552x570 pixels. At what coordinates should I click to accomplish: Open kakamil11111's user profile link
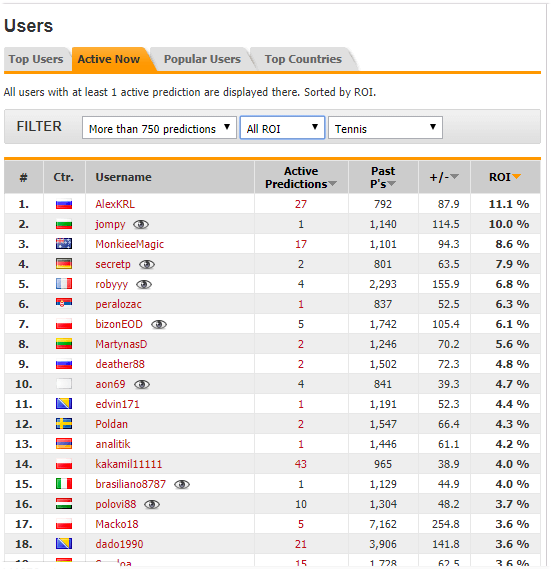pos(129,464)
